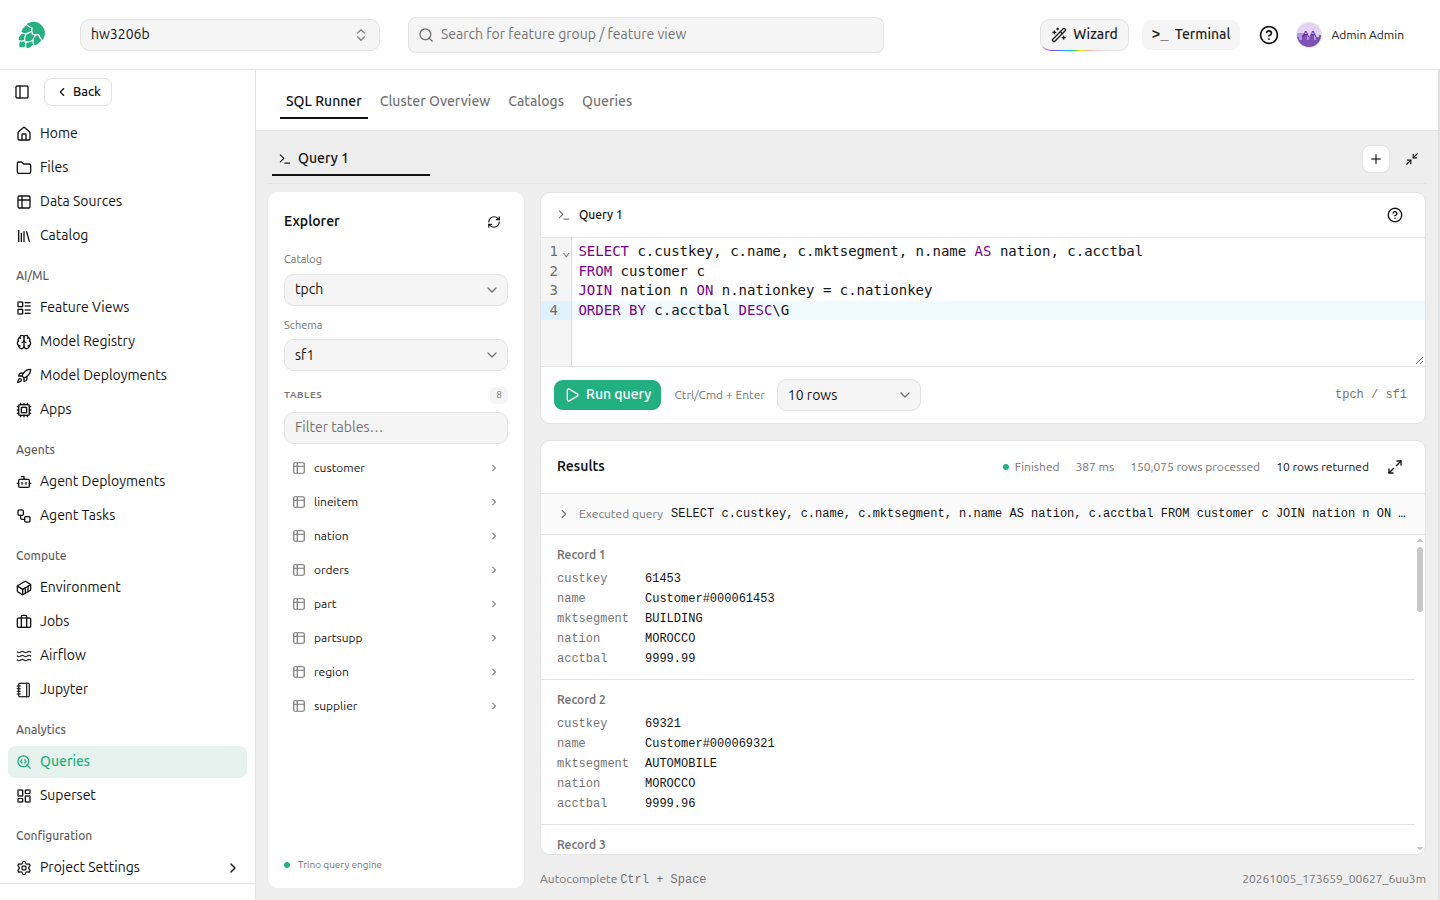The height and width of the screenshot is (900, 1440).
Task: Open Data Sources in sidebar
Action: click(x=127, y=201)
